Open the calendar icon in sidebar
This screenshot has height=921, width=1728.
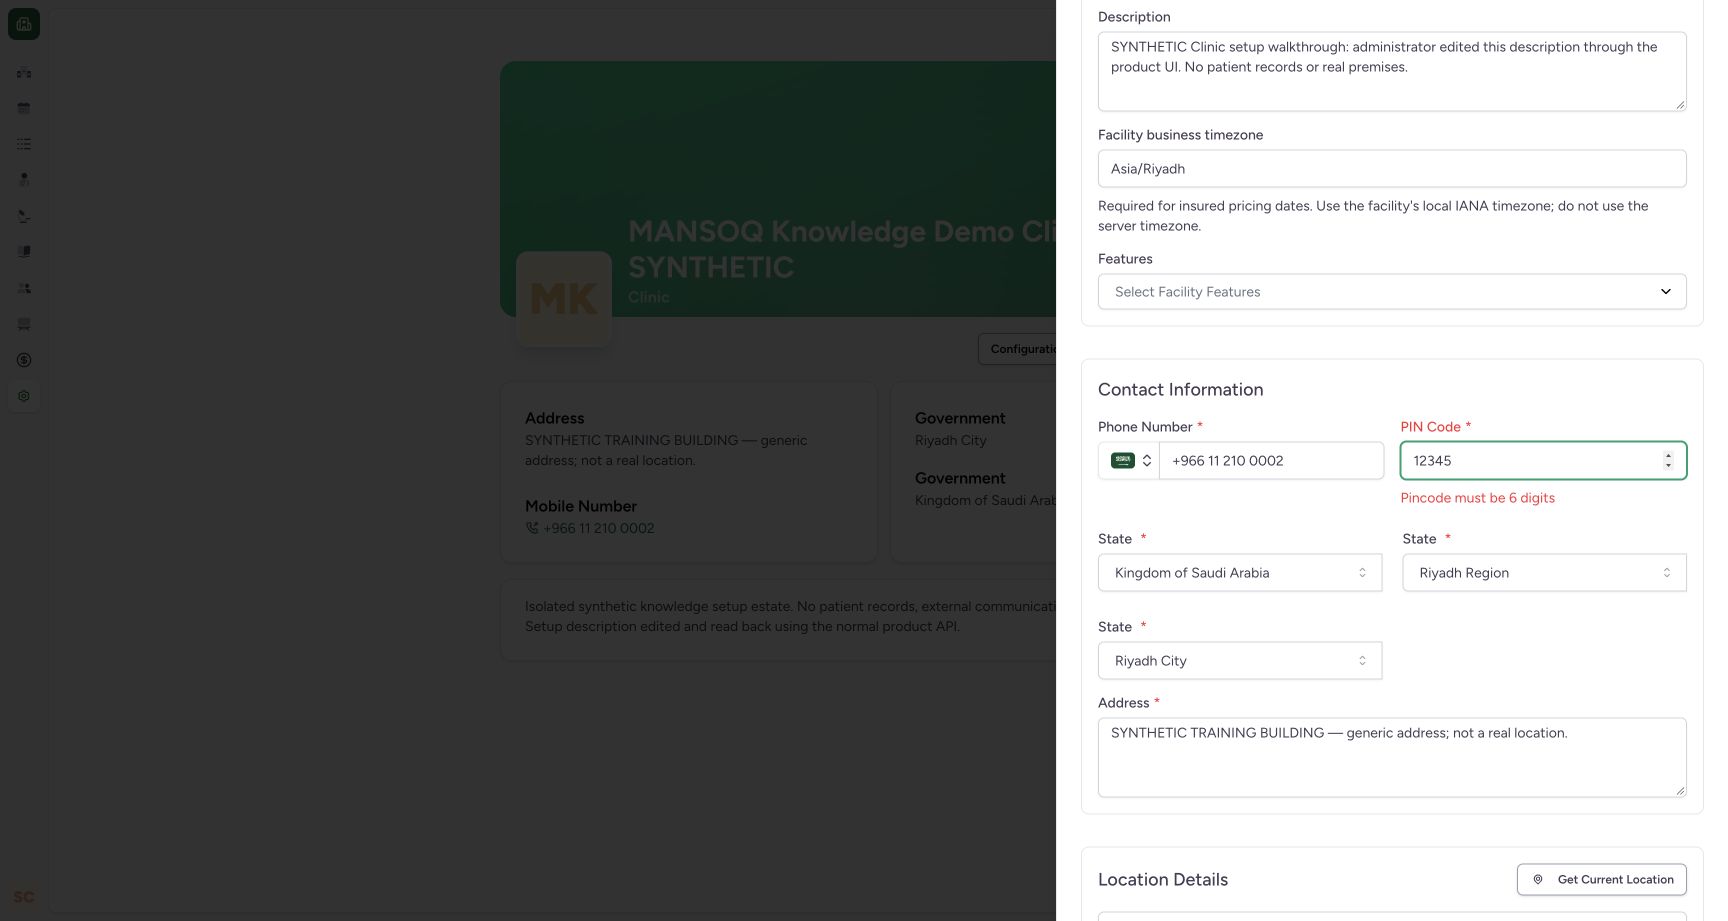click(x=24, y=108)
